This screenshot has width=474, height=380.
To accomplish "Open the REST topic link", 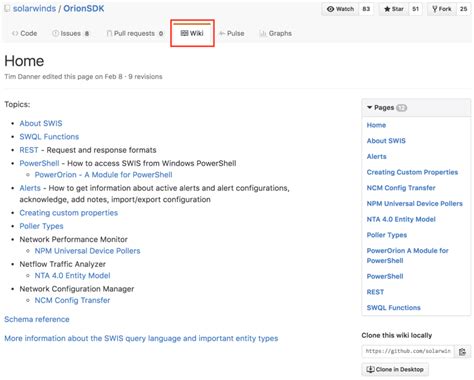I will (29, 150).
